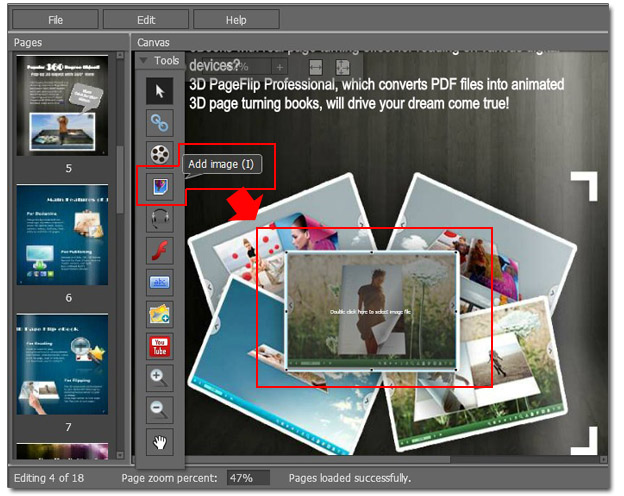Select the Add sound headphones tool

160,219
